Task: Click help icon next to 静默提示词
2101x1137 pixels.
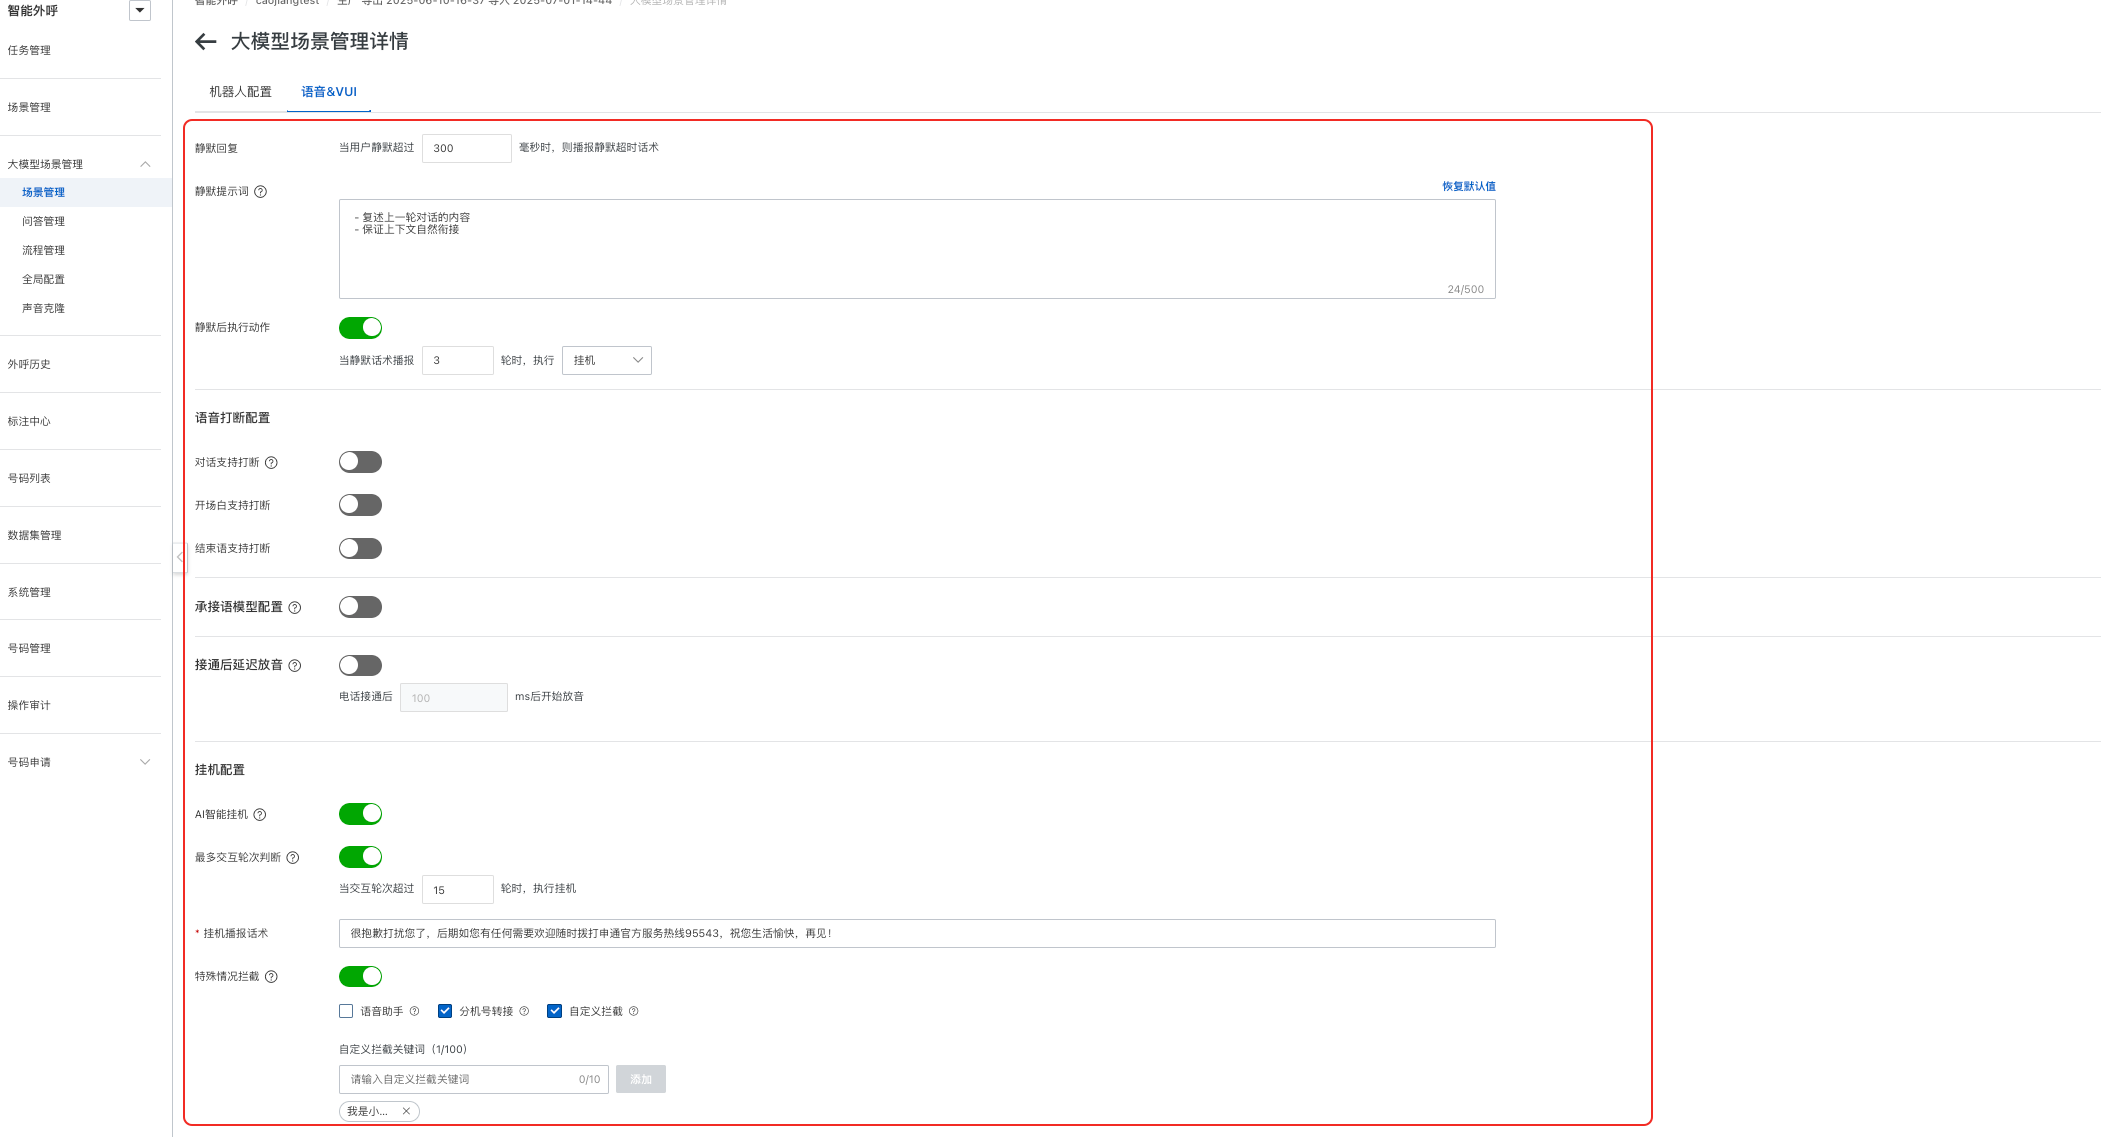Action: [260, 192]
